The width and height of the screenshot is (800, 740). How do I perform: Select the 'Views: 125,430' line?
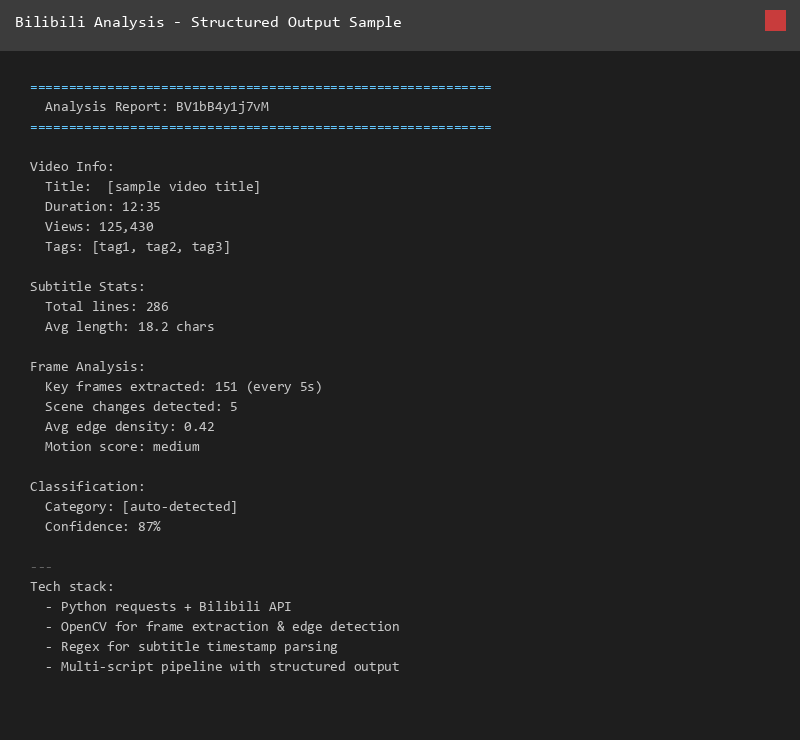coord(99,227)
